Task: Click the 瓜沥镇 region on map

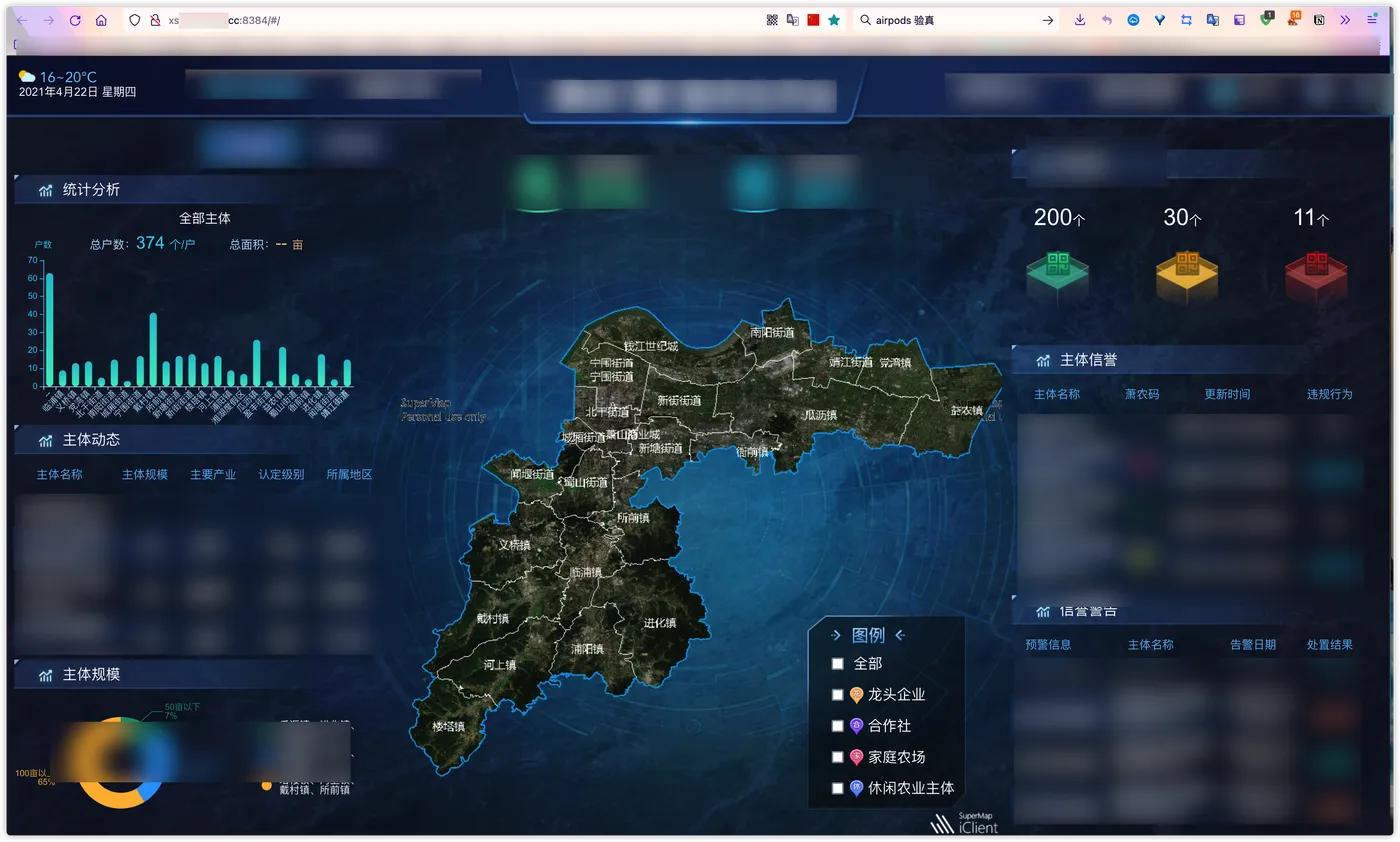Action: [x=820, y=415]
